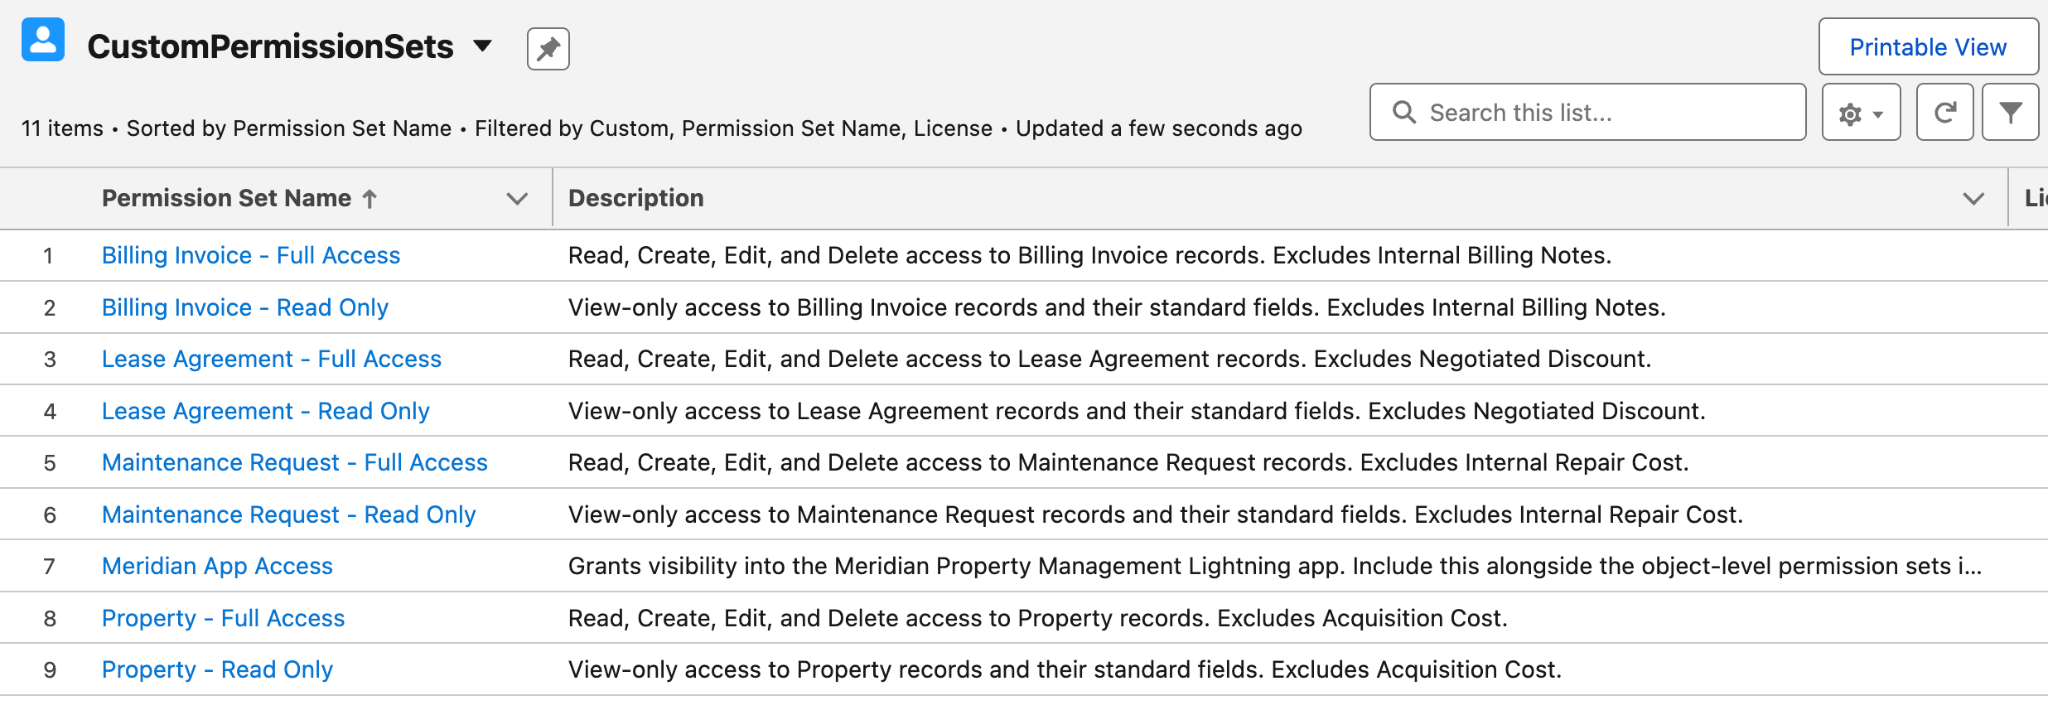Open the list view selector dropdown
This screenshot has width=2048, height=706.
pyautogui.click(x=482, y=46)
